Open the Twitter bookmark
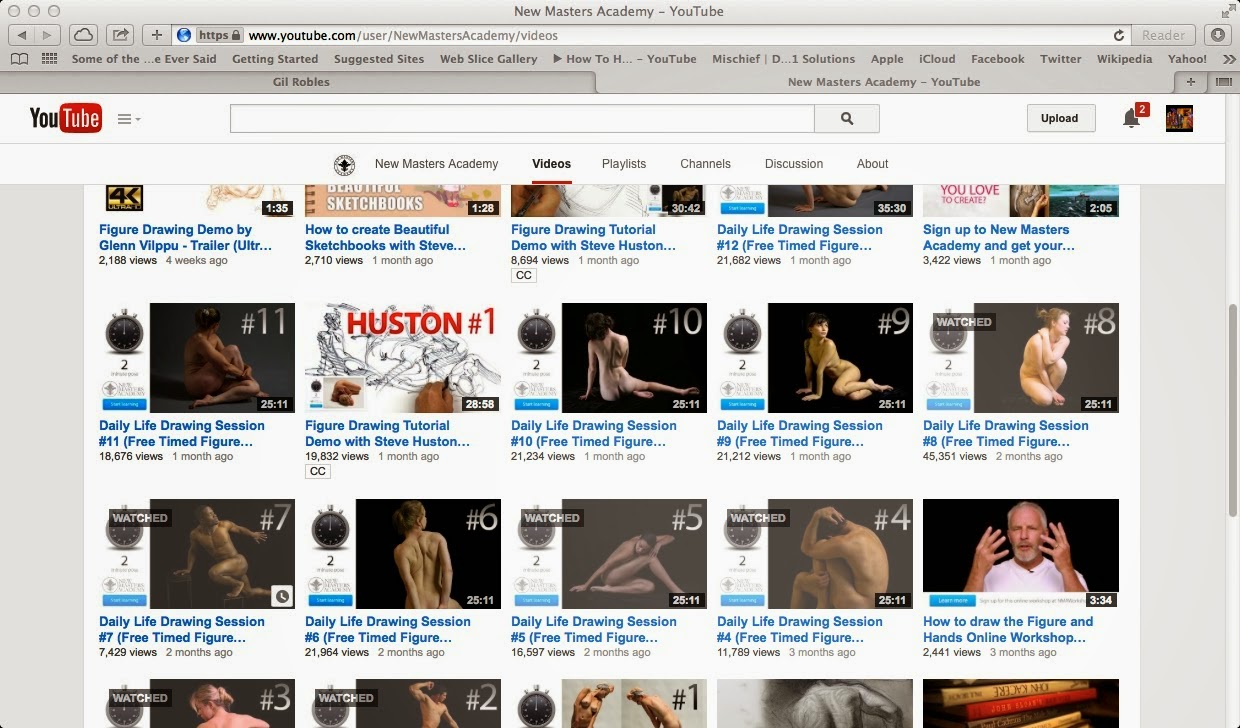This screenshot has width=1240, height=728. 1060,59
